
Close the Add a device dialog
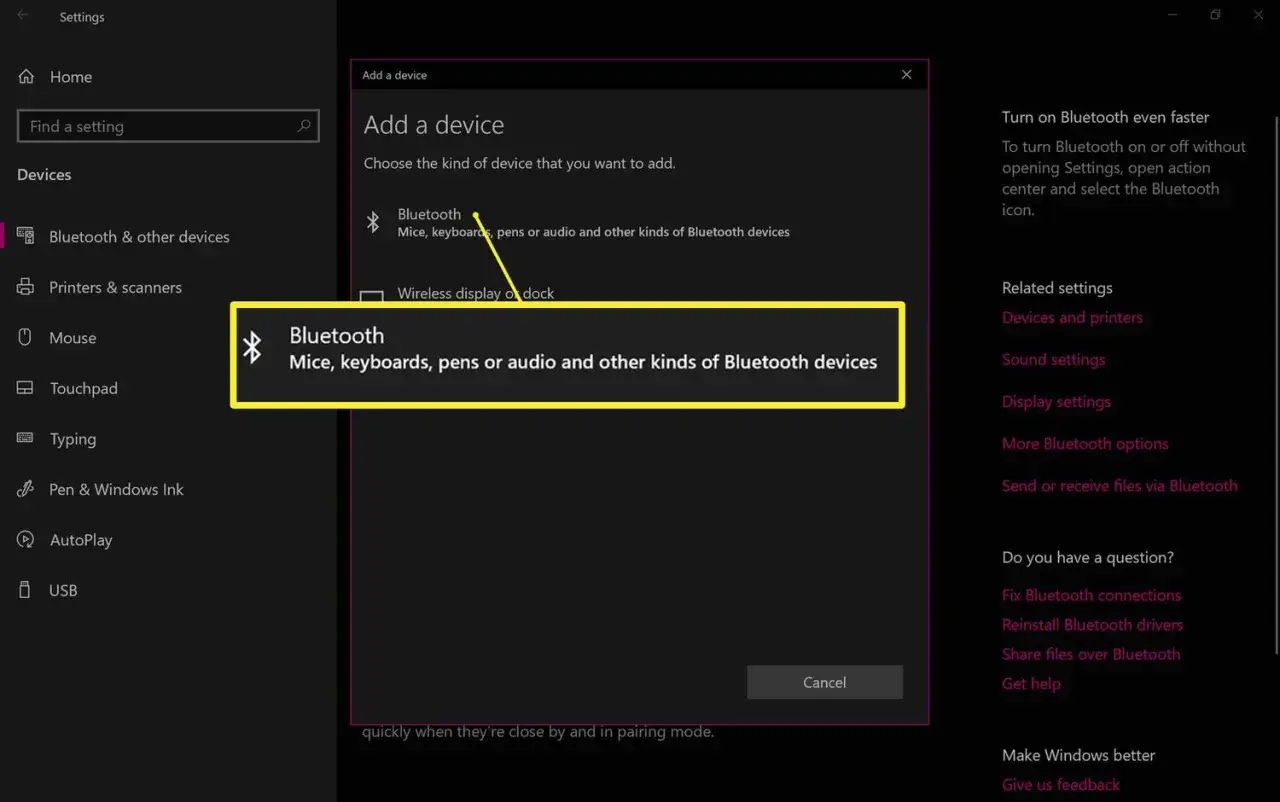(906, 75)
